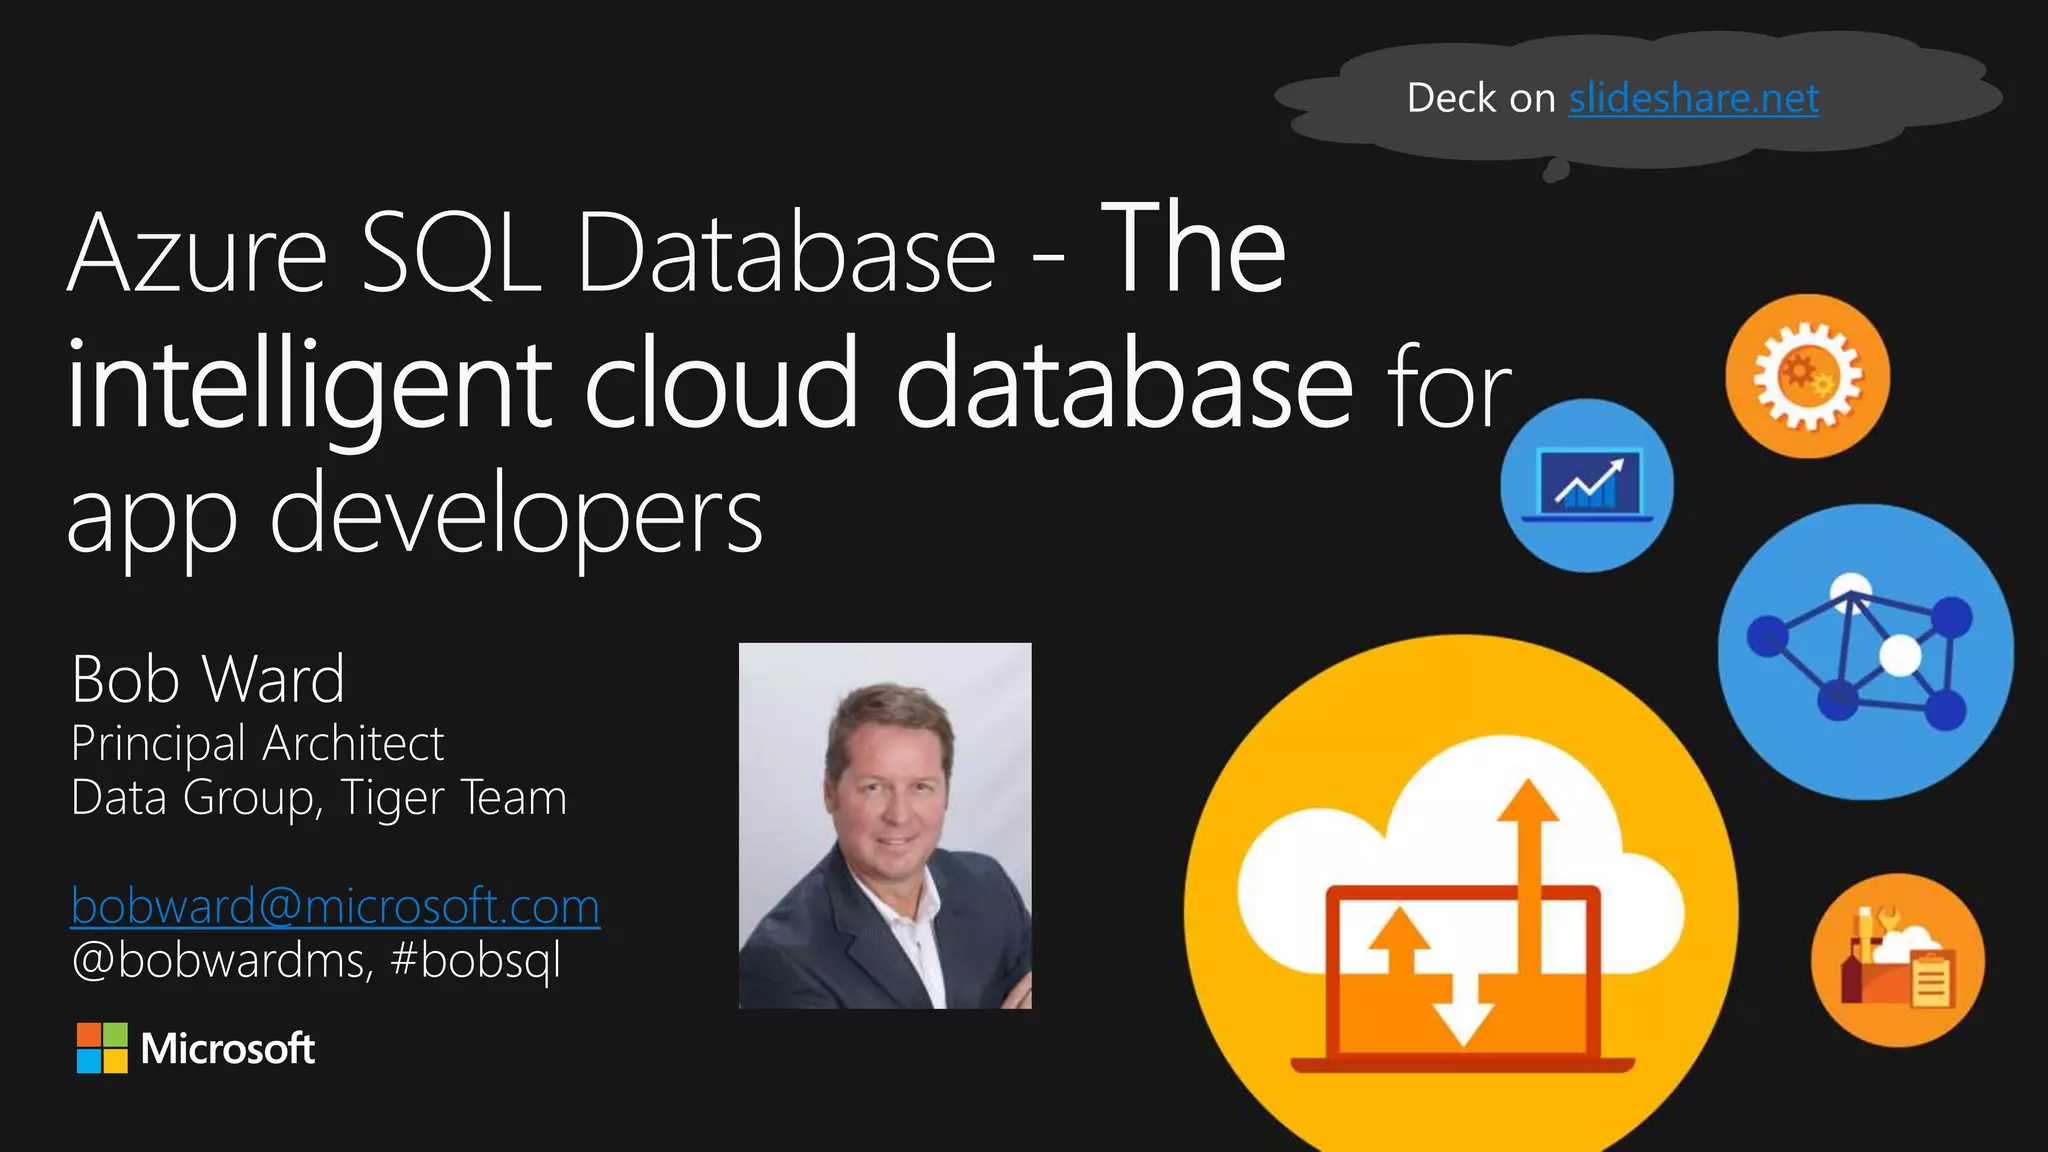Click the orange gear settings icon
This screenshot has height=1152, width=2048.
(x=1807, y=376)
